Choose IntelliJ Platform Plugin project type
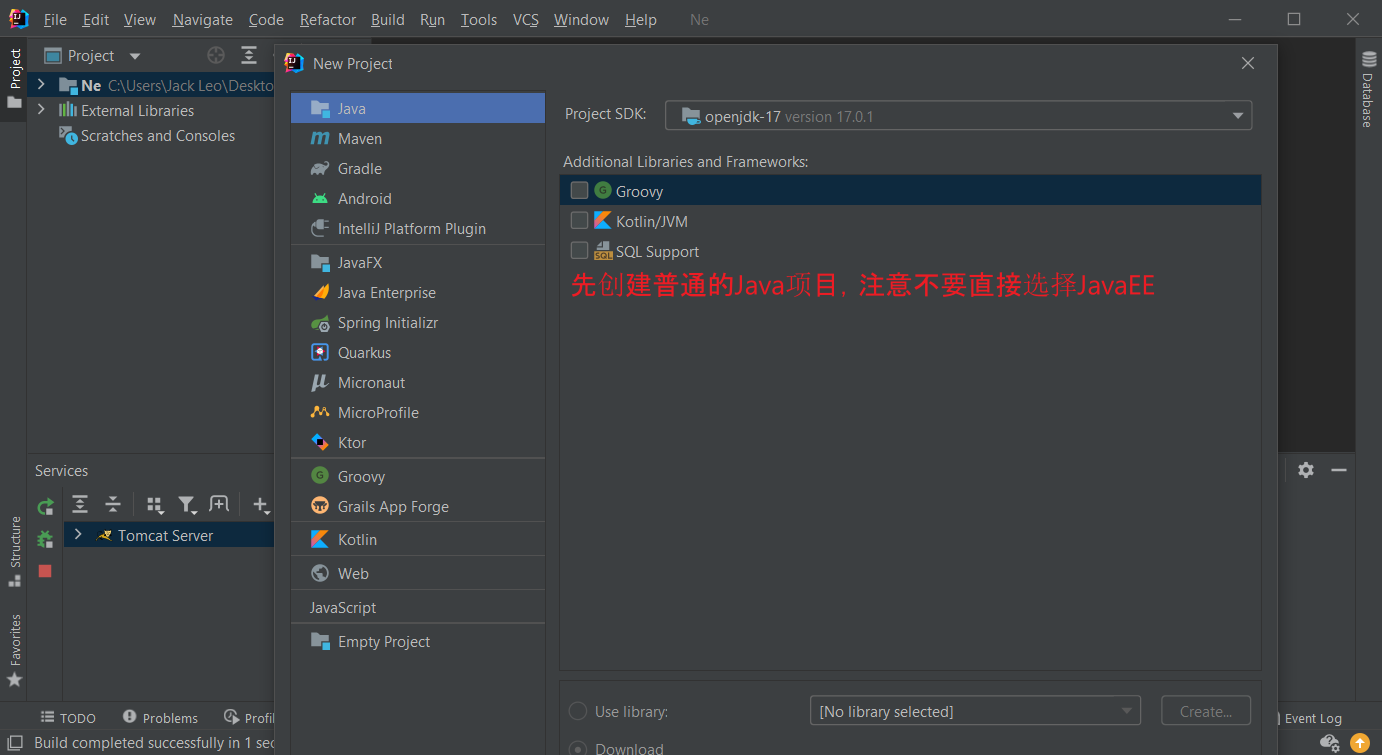Screen dimensions: 1382x755 [418, 228]
